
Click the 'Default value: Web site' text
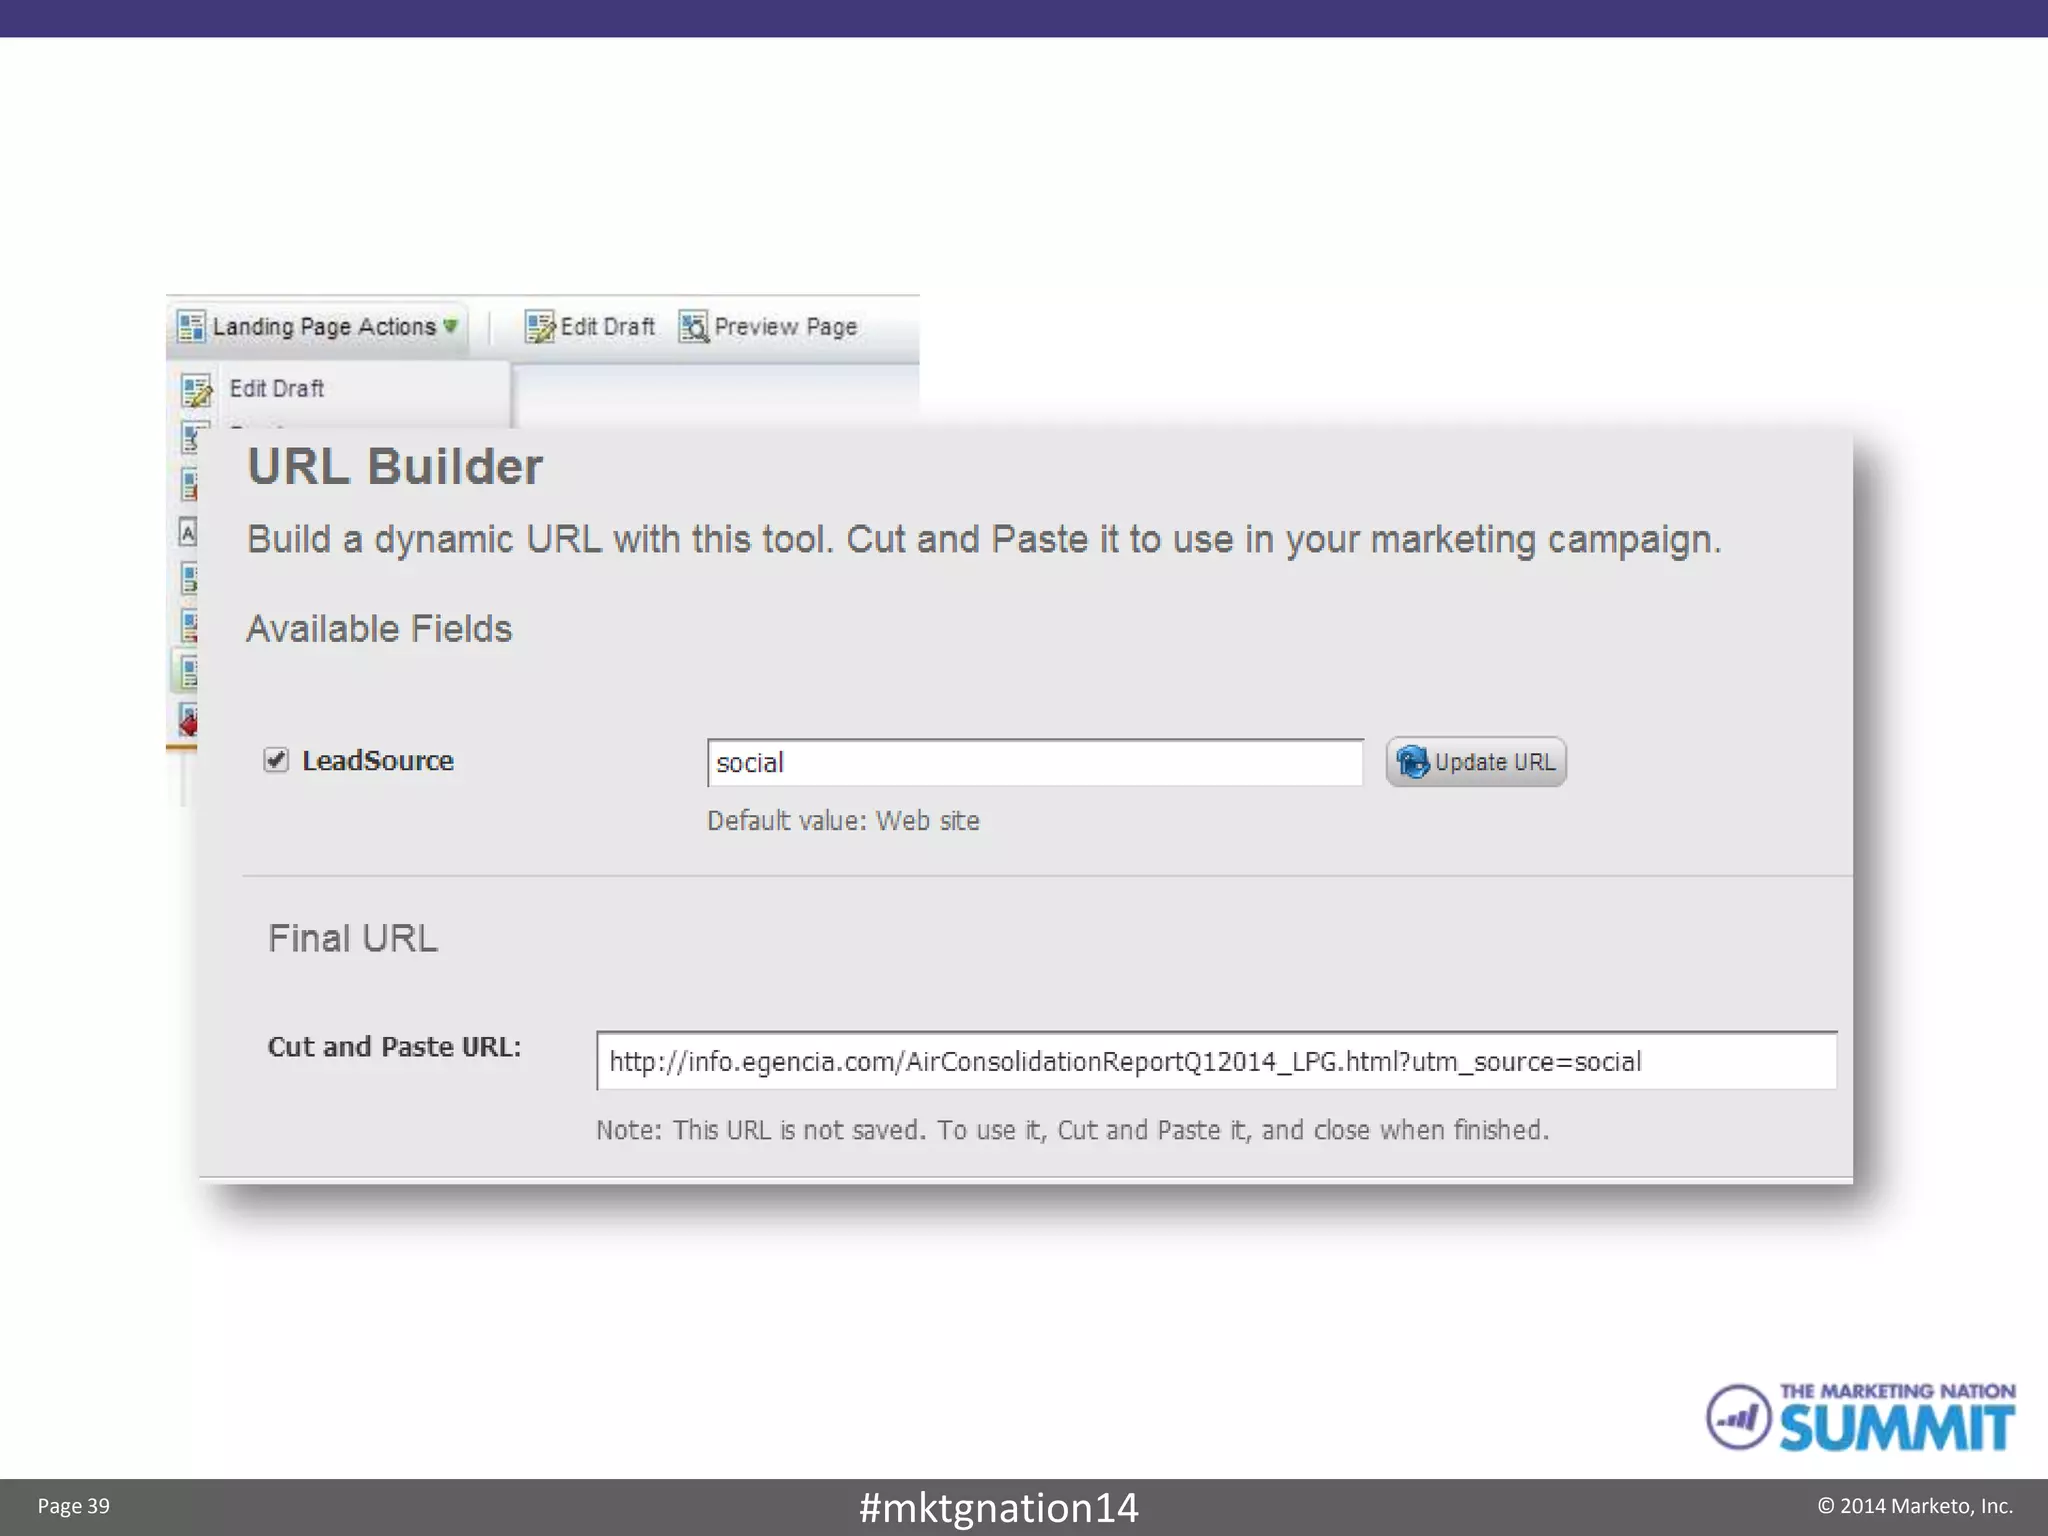pyautogui.click(x=843, y=821)
